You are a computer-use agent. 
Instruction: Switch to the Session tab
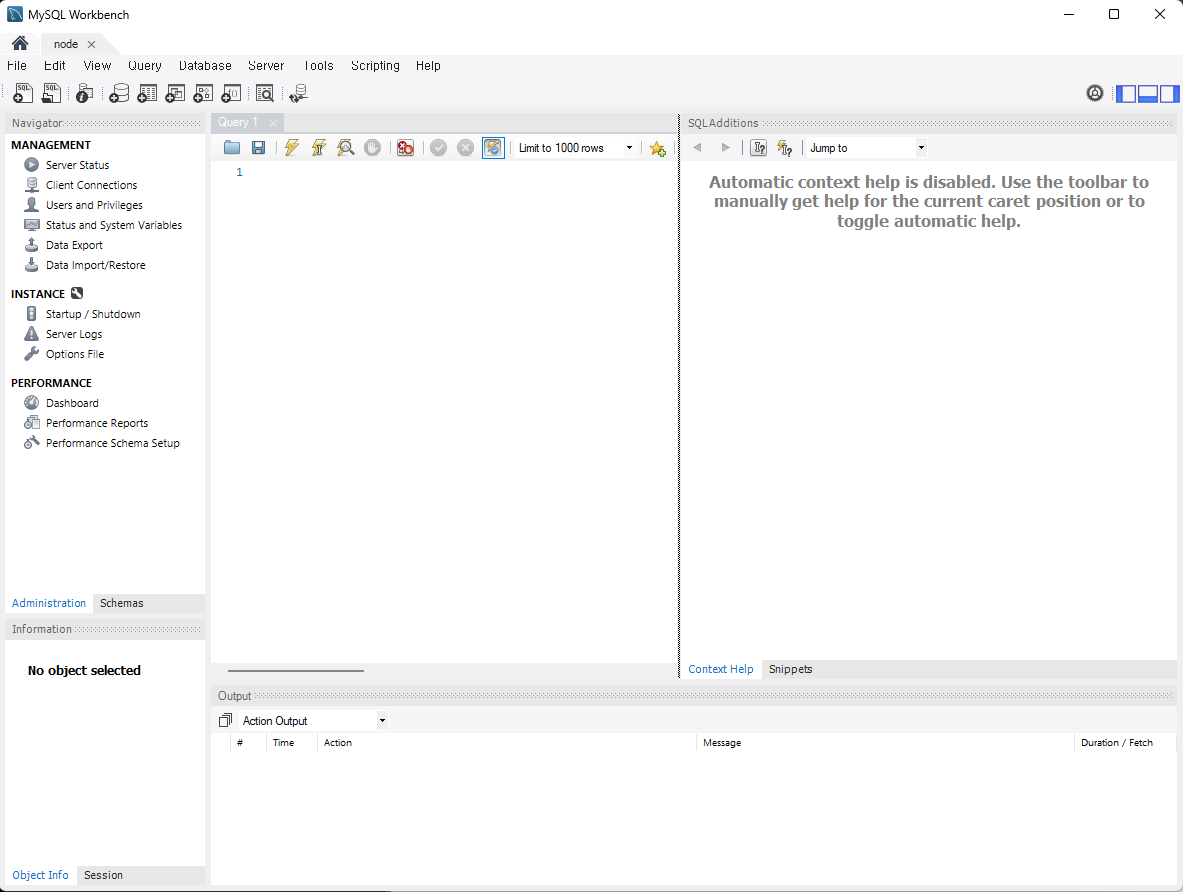pos(103,875)
